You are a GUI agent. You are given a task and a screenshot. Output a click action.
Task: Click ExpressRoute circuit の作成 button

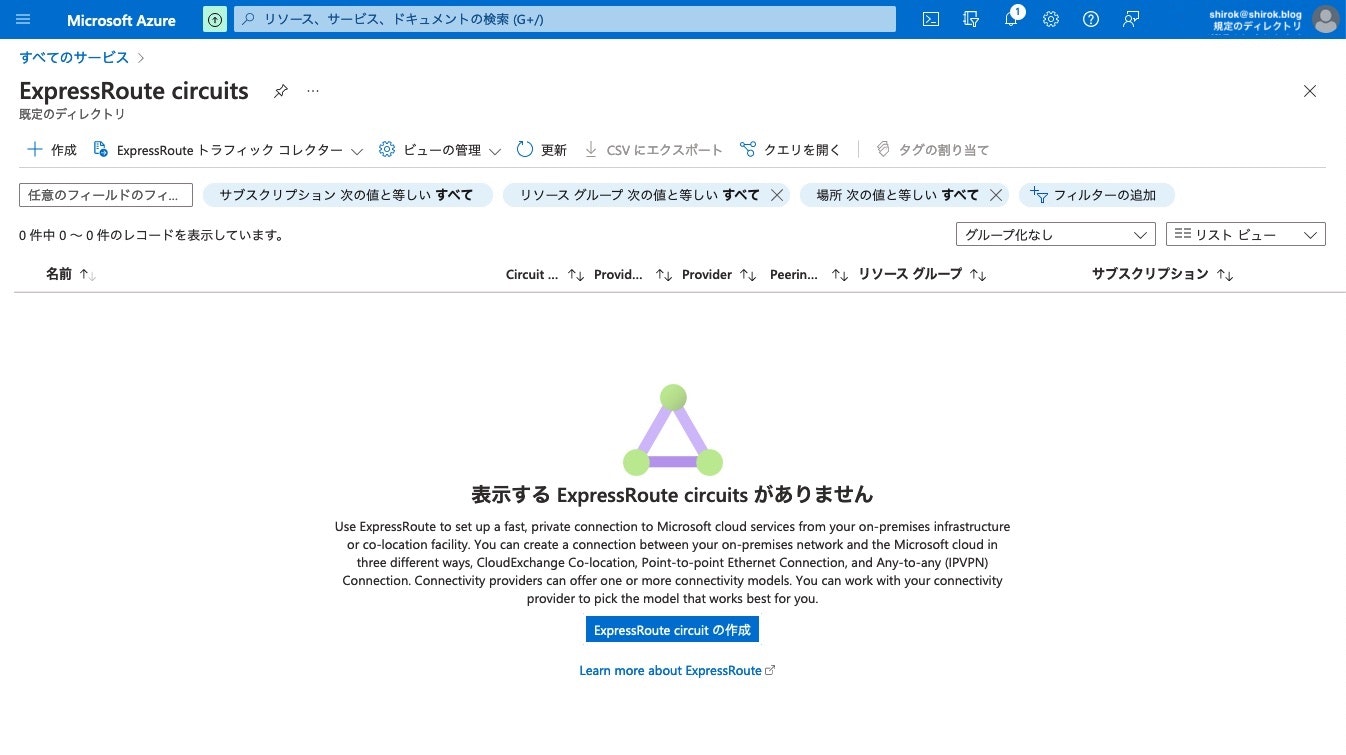coord(673,630)
